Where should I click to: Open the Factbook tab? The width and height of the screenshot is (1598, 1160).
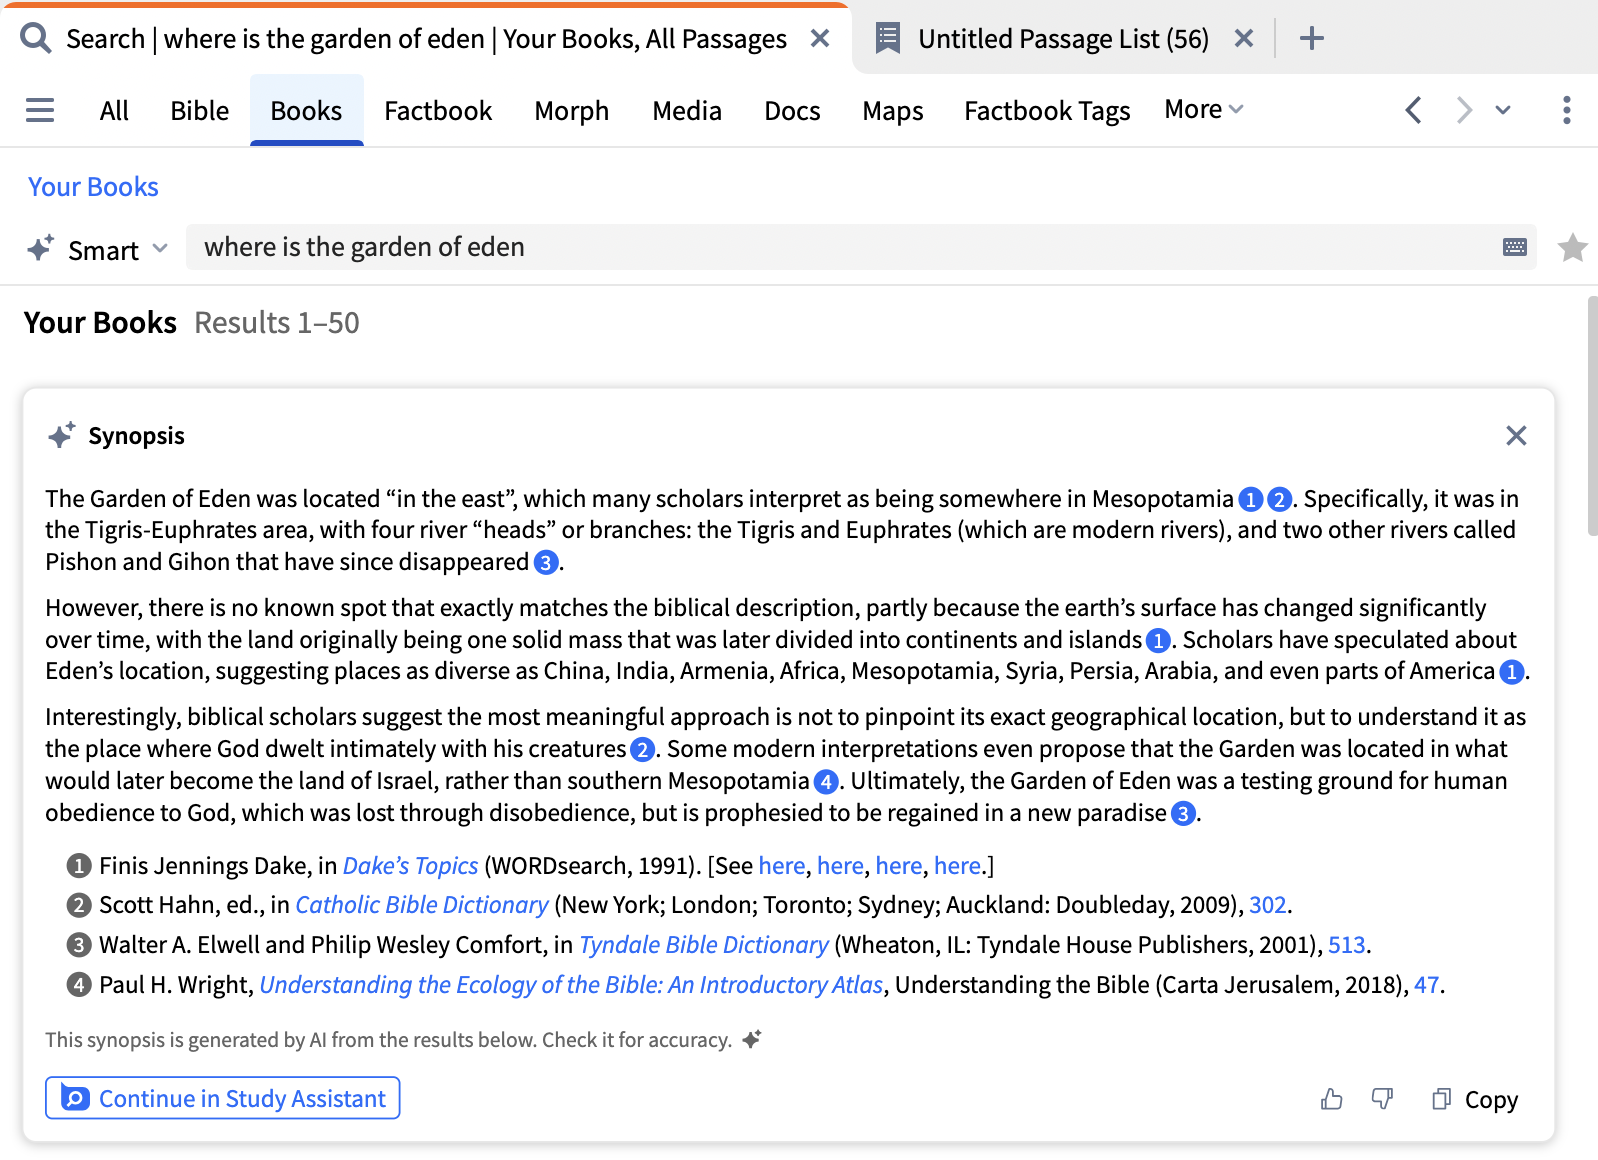[x=438, y=111]
